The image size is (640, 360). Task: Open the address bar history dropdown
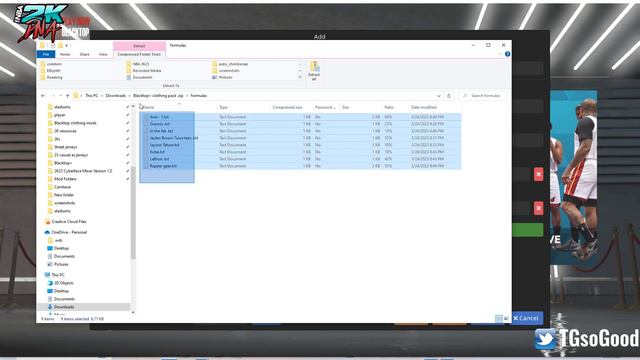pyautogui.click(x=439, y=96)
